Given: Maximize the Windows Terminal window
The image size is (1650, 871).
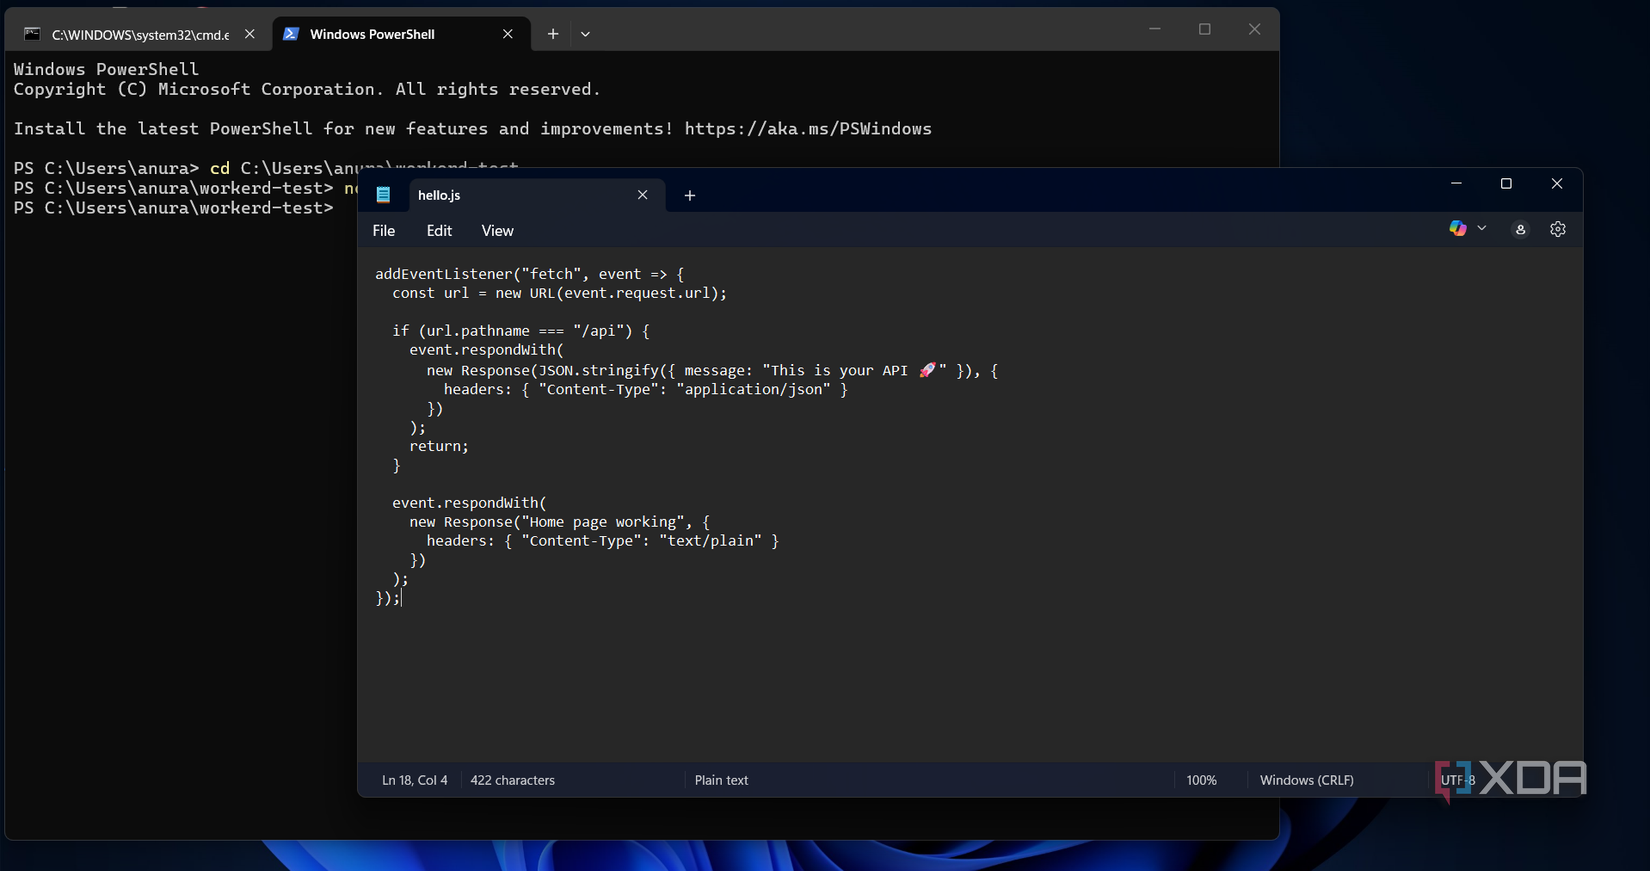Looking at the screenshot, I should click(1204, 30).
